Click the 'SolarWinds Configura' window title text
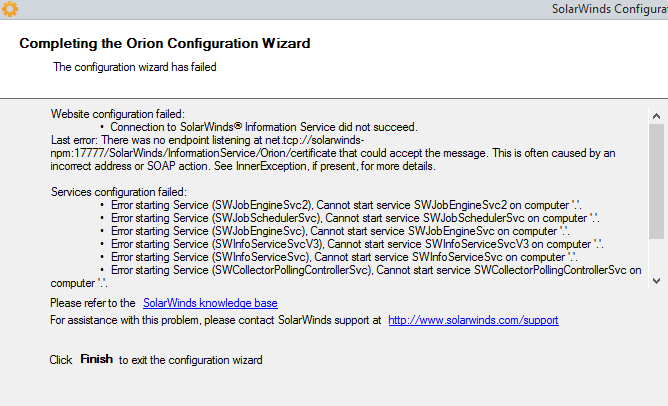668x406 pixels. [610, 9]
